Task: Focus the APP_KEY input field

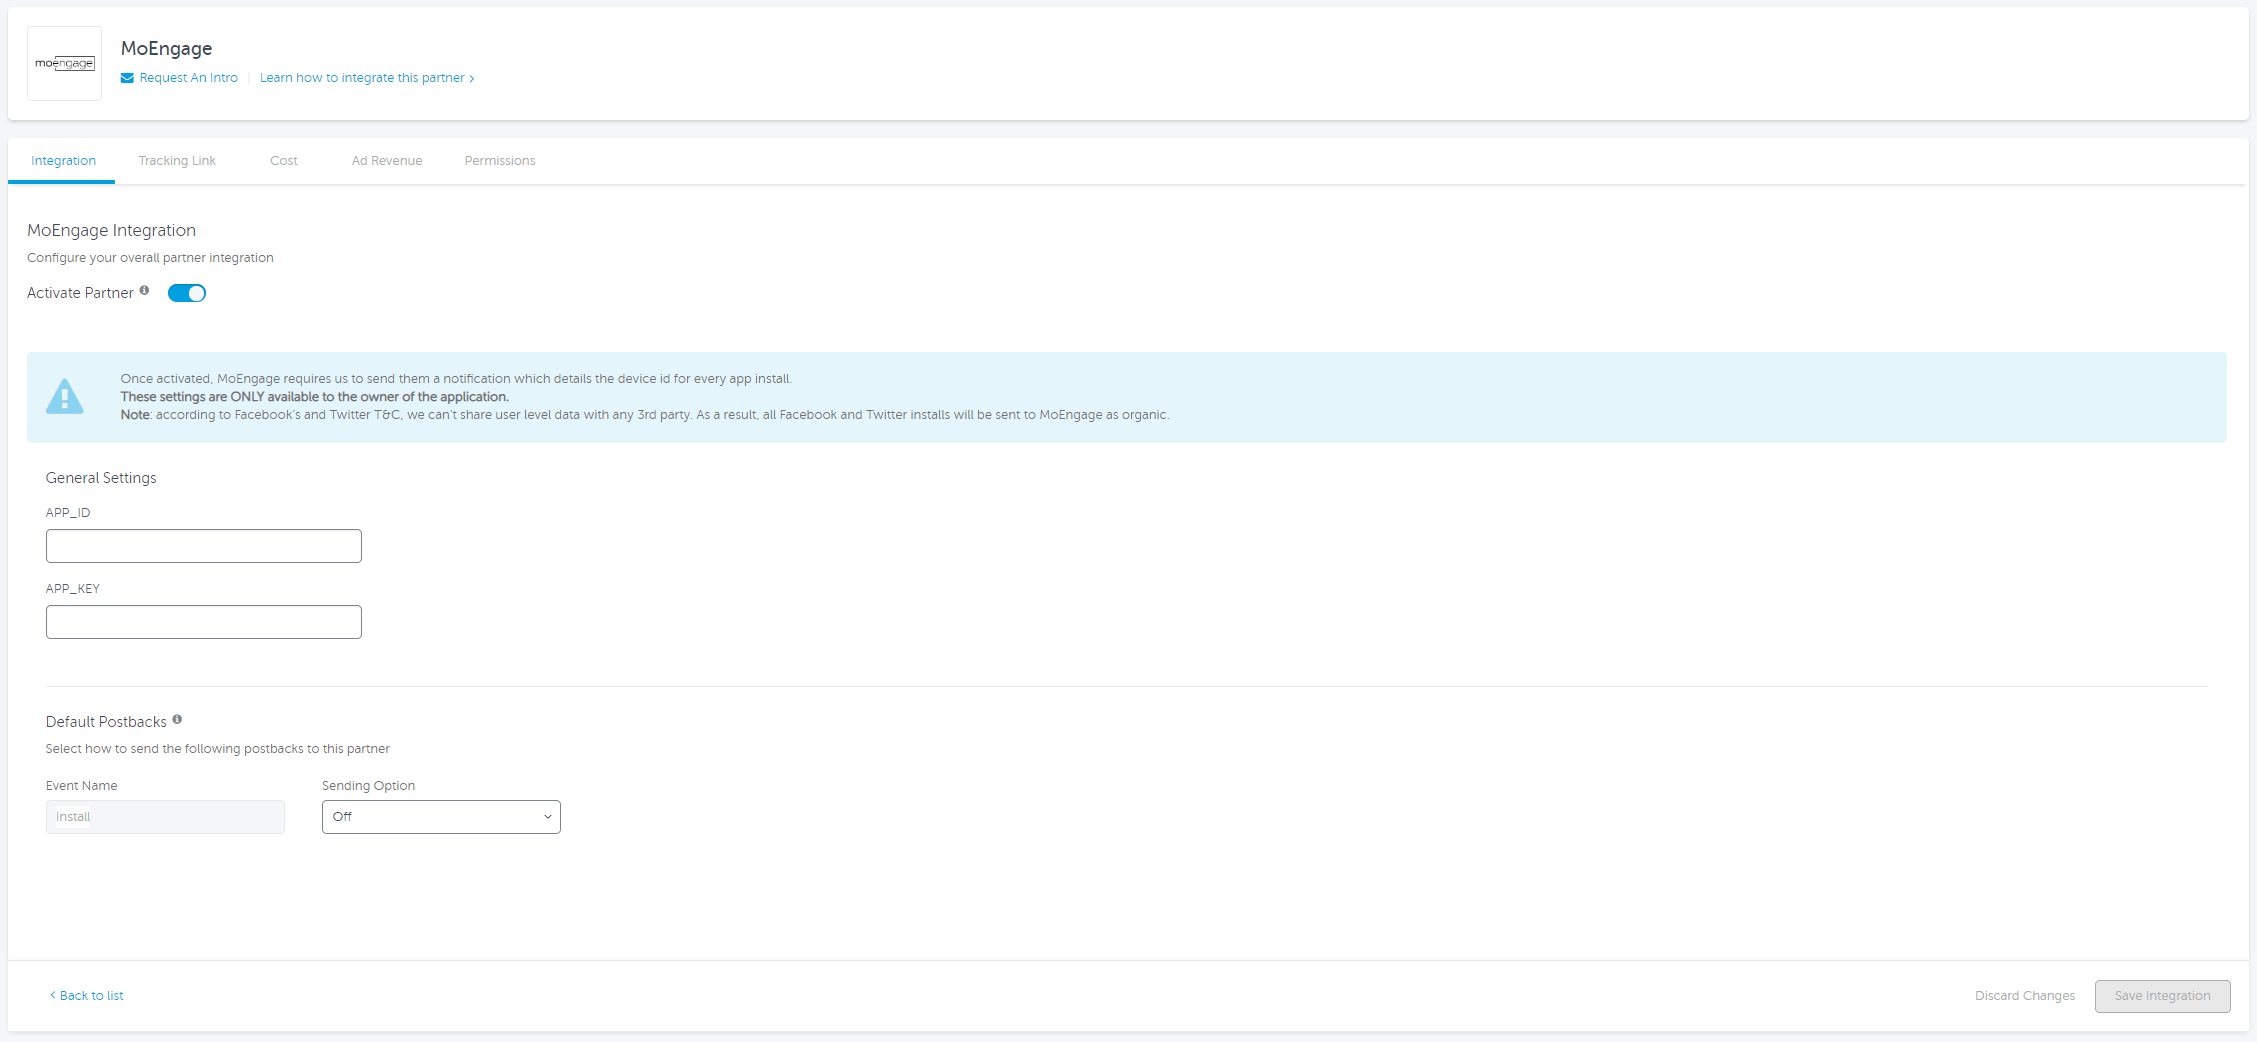Action: pyautogui.click(x=204, y=622)
